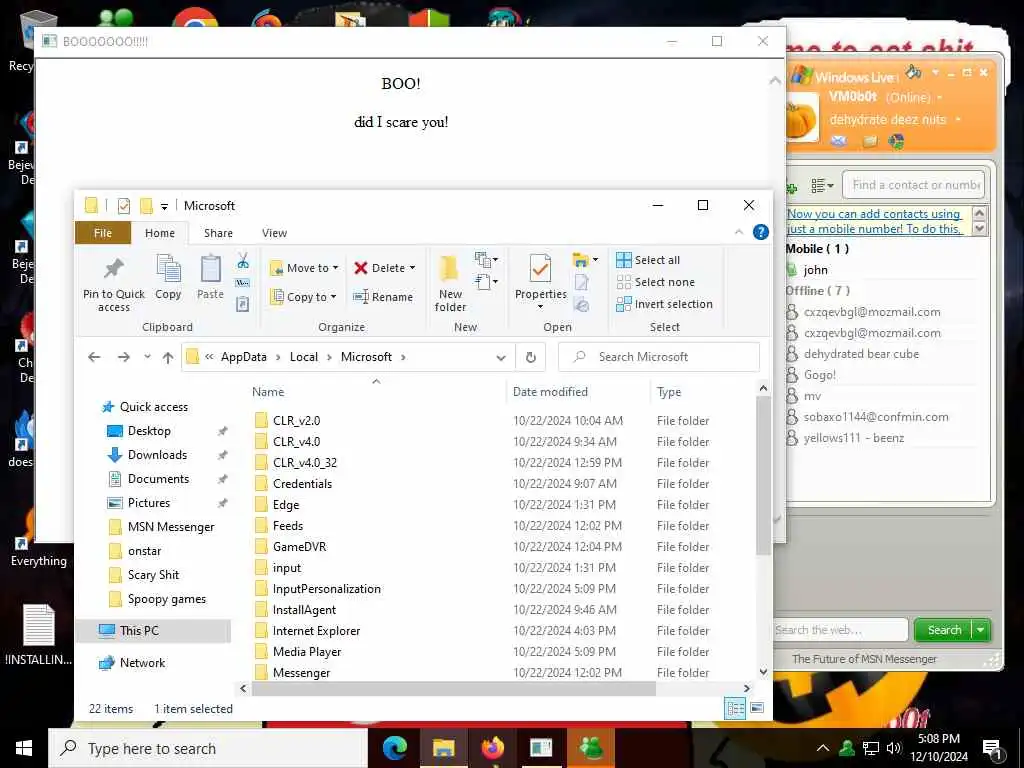The image size is (1024, 768).
Task: Open Network in navigation pane
Action: point(142,663)
